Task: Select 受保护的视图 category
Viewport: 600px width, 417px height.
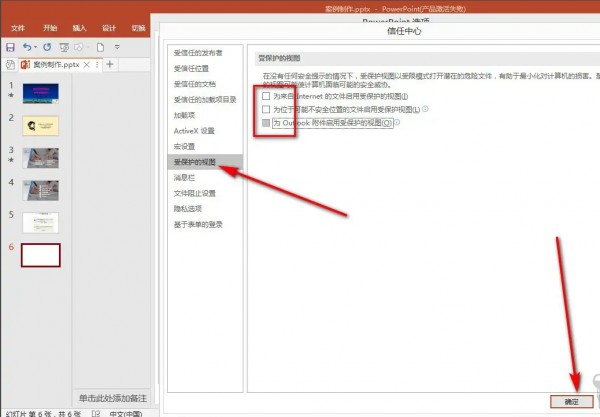Action: click(x=205, y=162)
